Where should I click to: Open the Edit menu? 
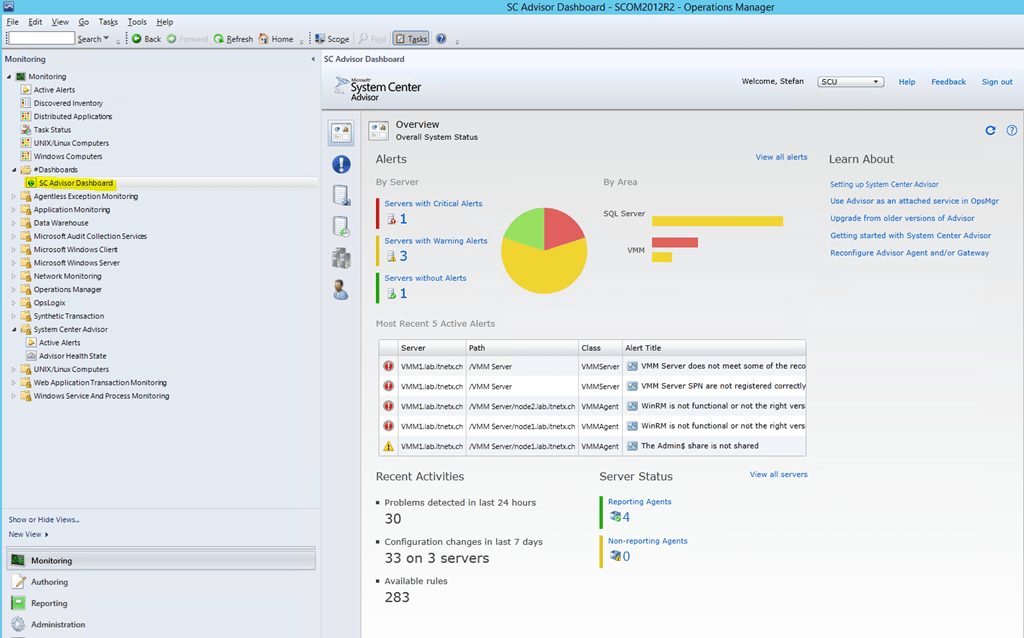[x=35, y=22]
